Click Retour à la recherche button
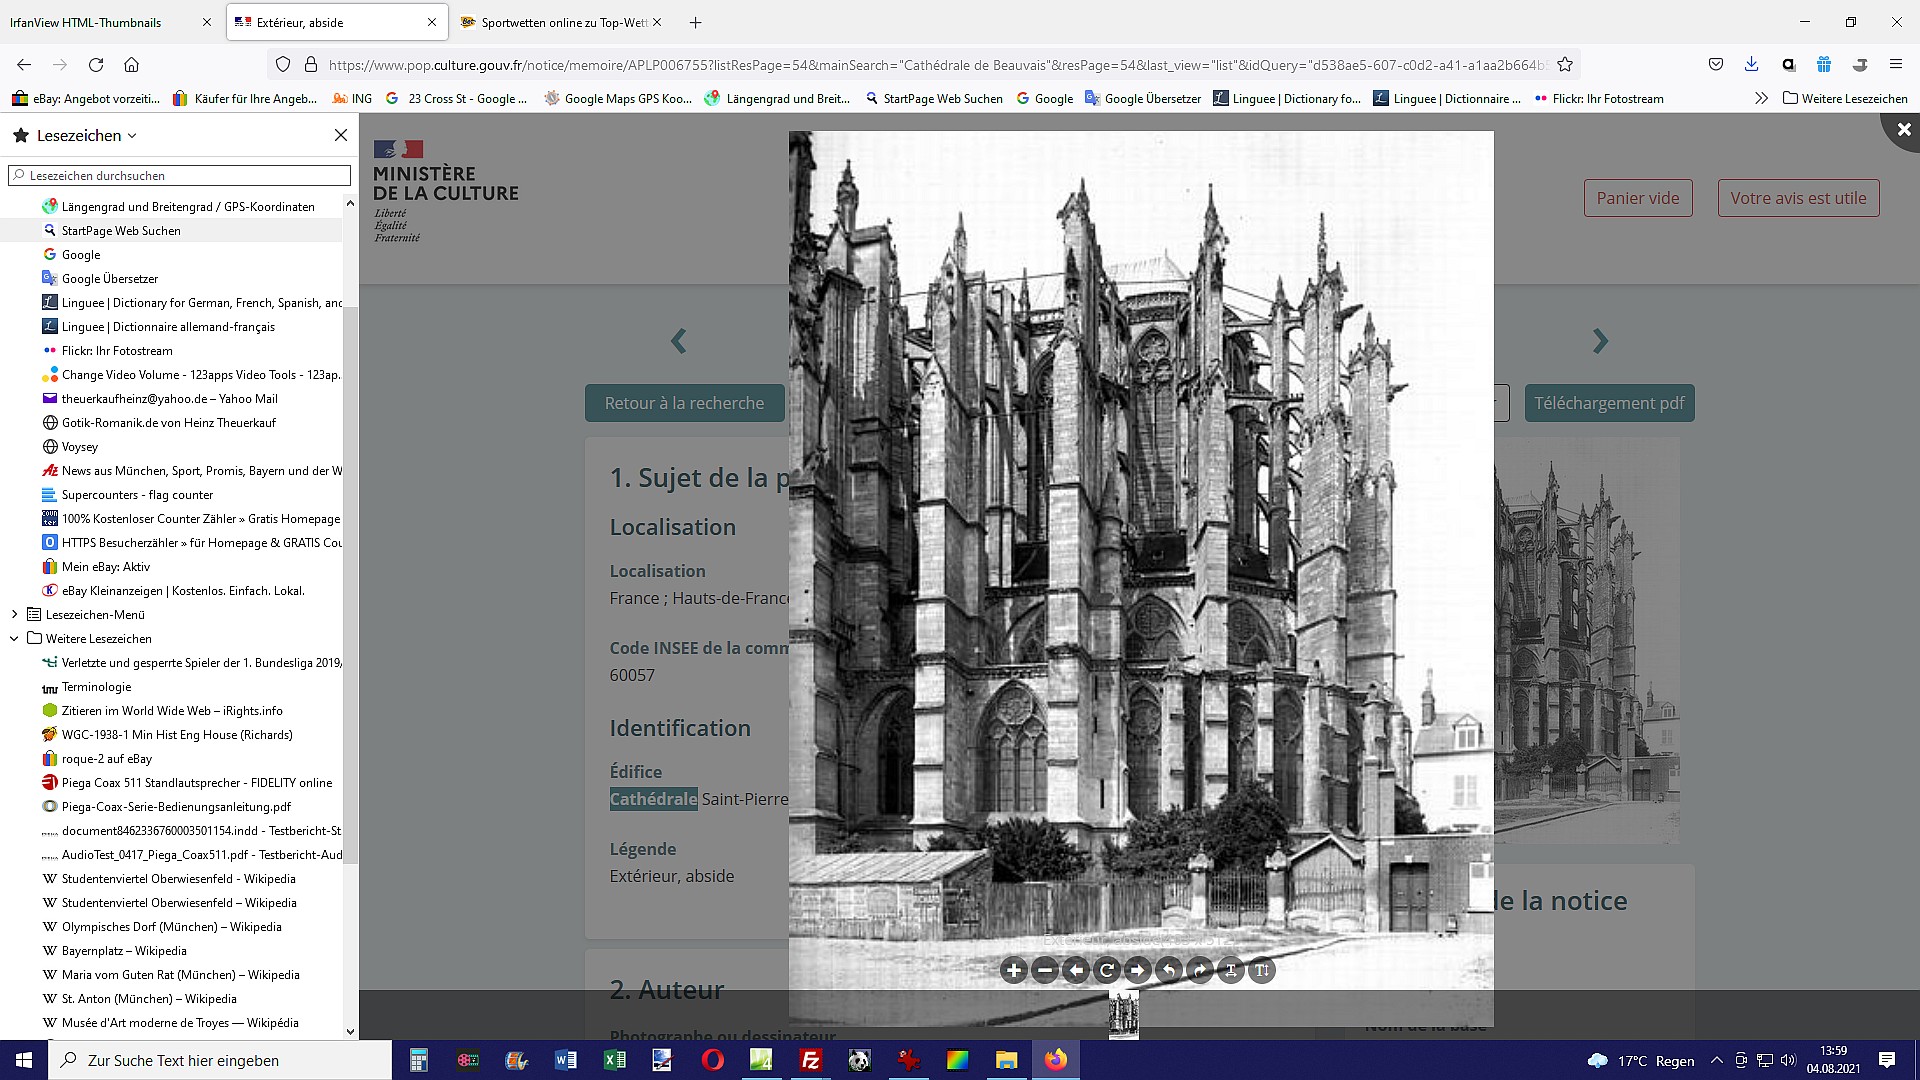Screen dimensions: 1920x1080 (x=684, y=403)
